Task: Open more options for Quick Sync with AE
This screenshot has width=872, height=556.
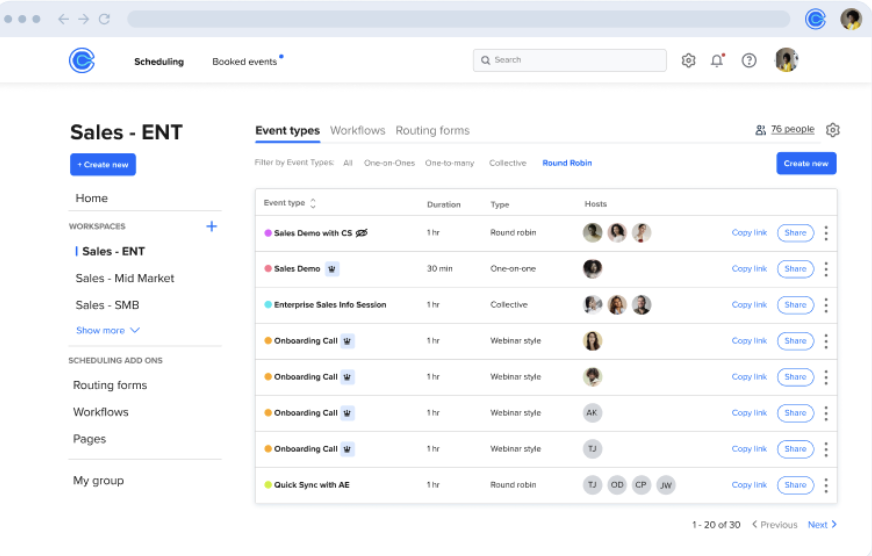Action: [826, 485]
